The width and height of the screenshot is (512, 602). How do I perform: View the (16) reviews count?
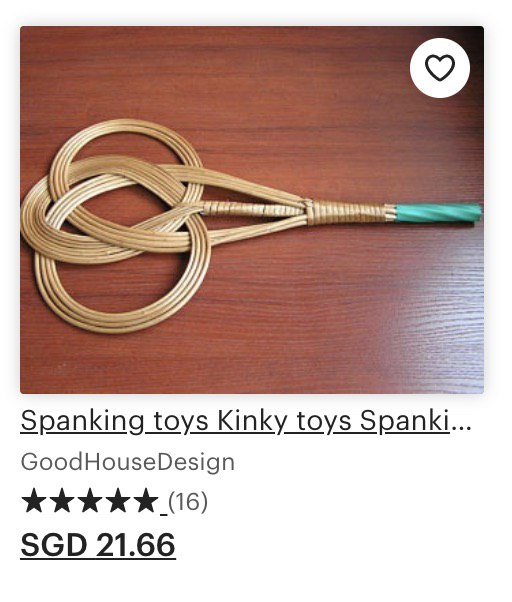188,501
